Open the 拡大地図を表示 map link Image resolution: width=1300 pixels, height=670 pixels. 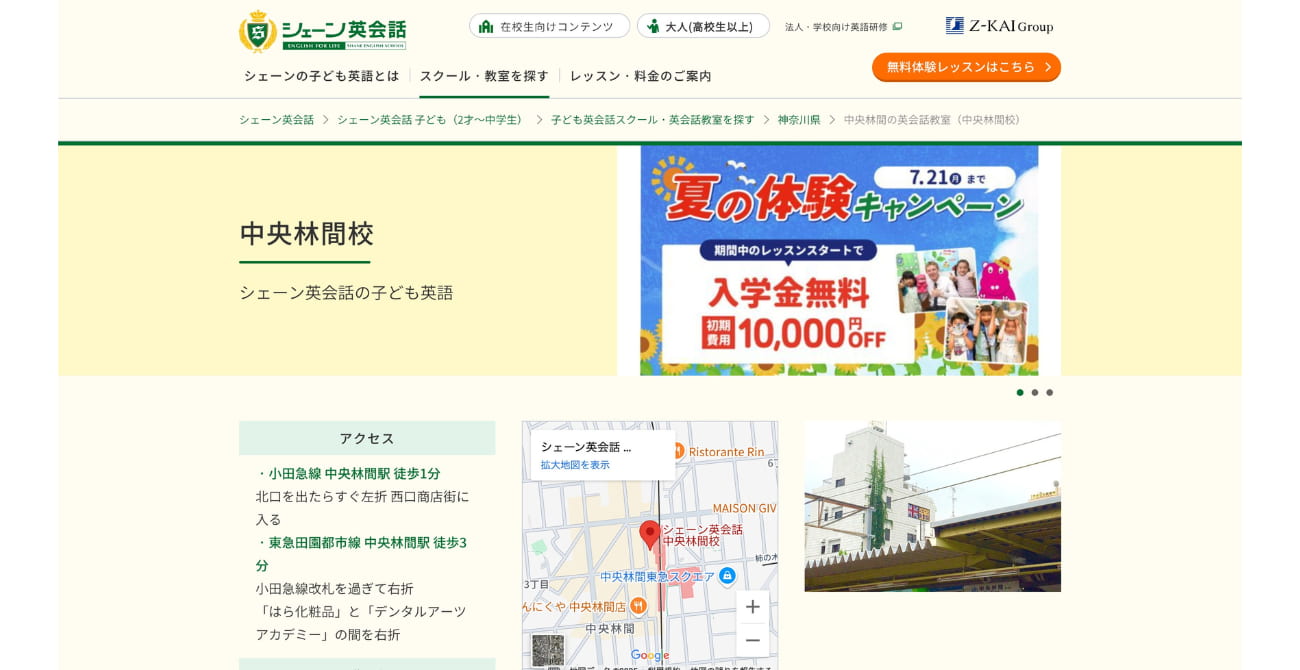[x=573, y=465]
